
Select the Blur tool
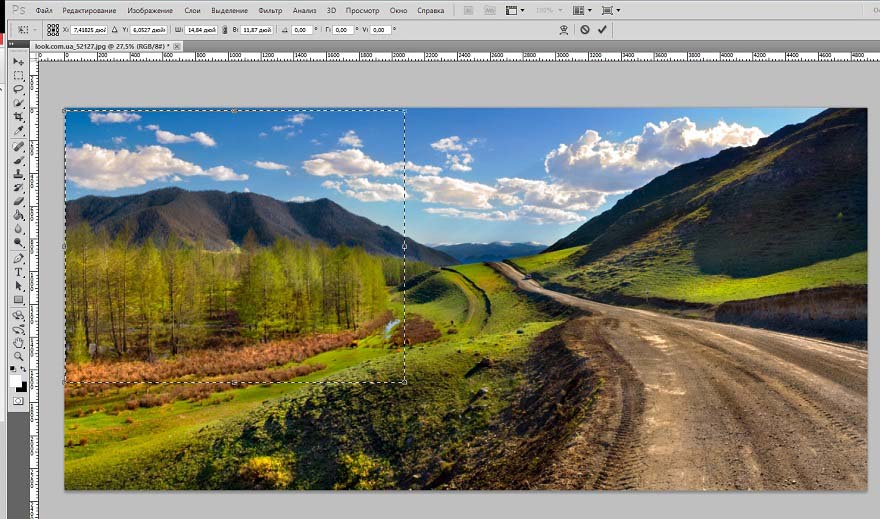(x=19, y=229)
